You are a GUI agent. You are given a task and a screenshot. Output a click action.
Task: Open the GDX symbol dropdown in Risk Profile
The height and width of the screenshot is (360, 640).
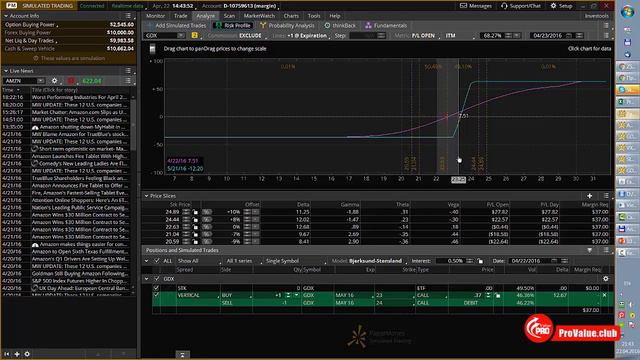180,36
